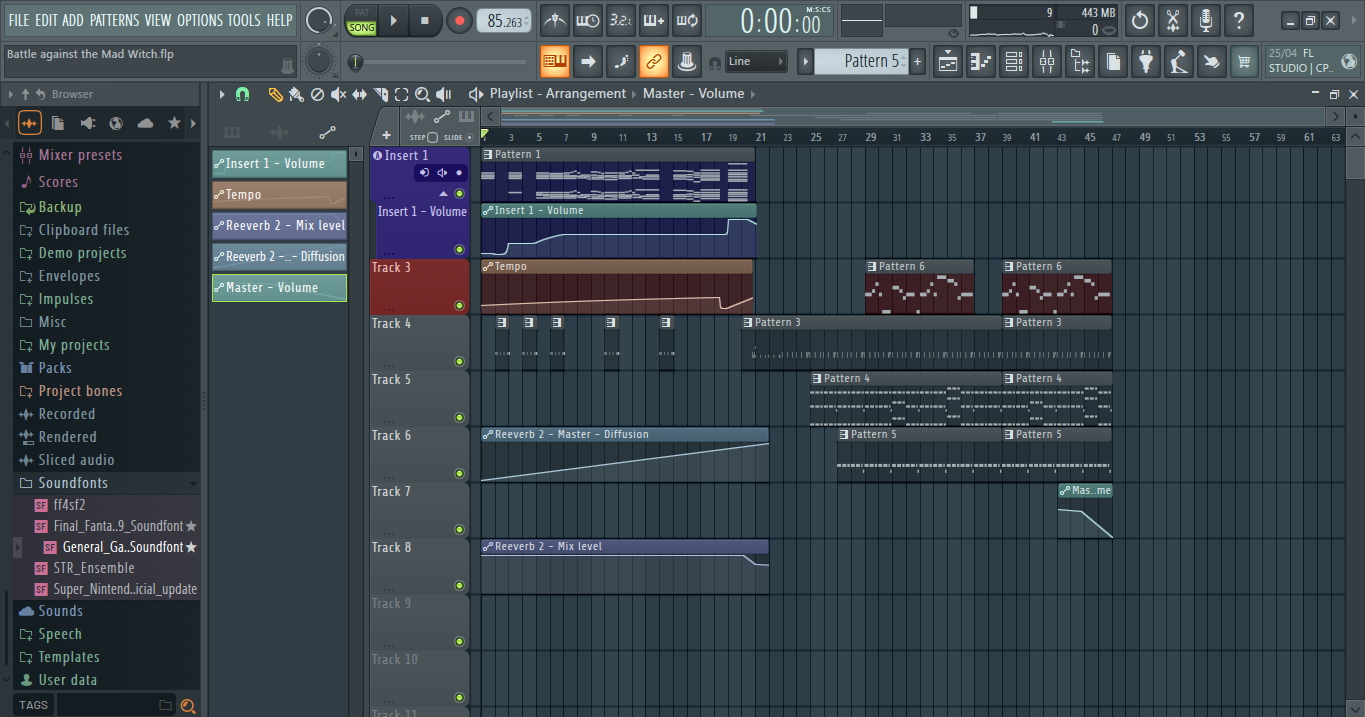Select the Draw pencil tool in Playlist
This screenshot has width=1365, height=717.
click(275, 94)
